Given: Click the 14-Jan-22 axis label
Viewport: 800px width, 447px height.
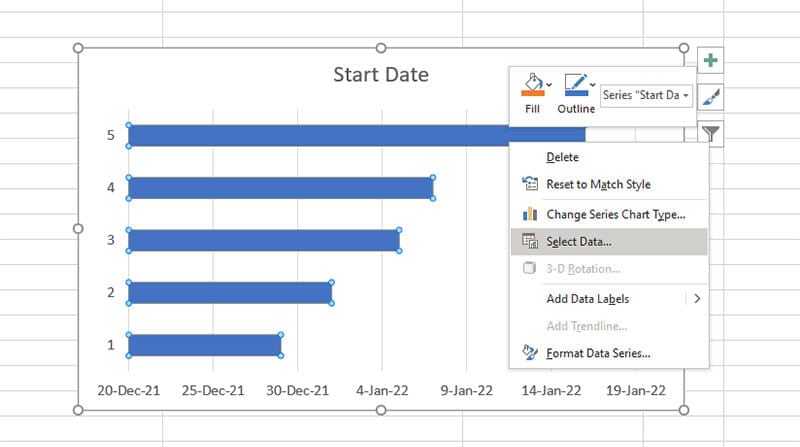Looking at the screenshot, I should (x=551, y=391).
